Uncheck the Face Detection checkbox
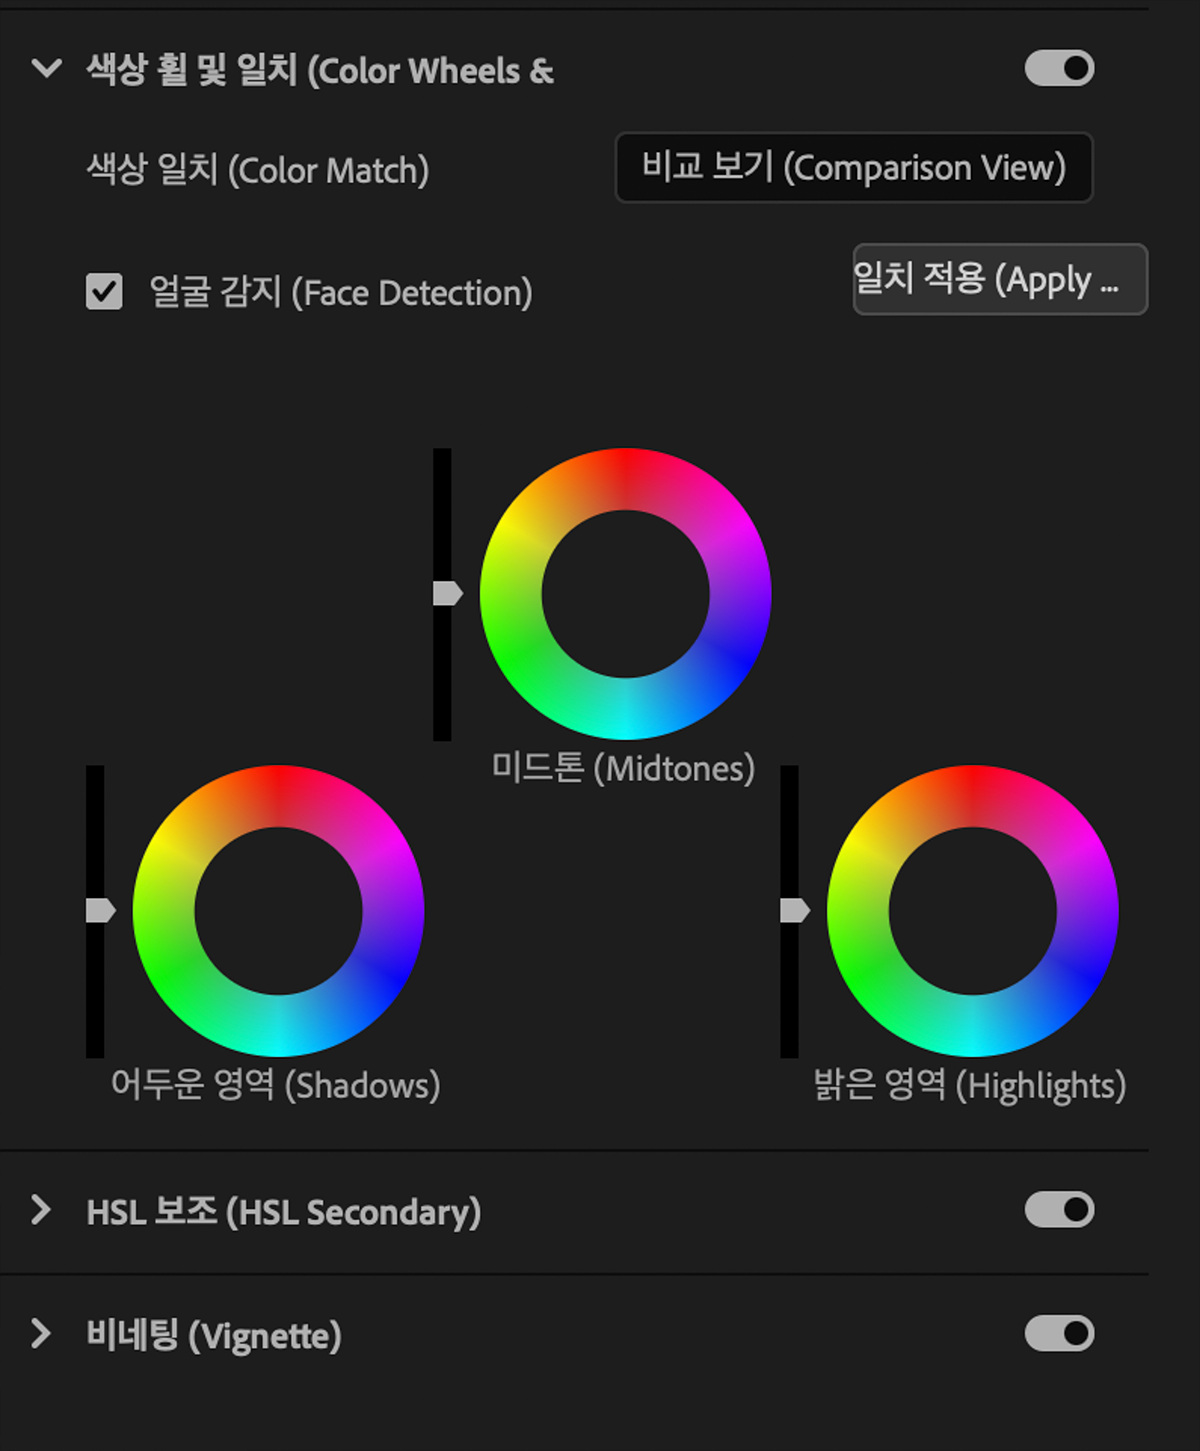The image size is (1200, 1451). (x=104, y=292)
